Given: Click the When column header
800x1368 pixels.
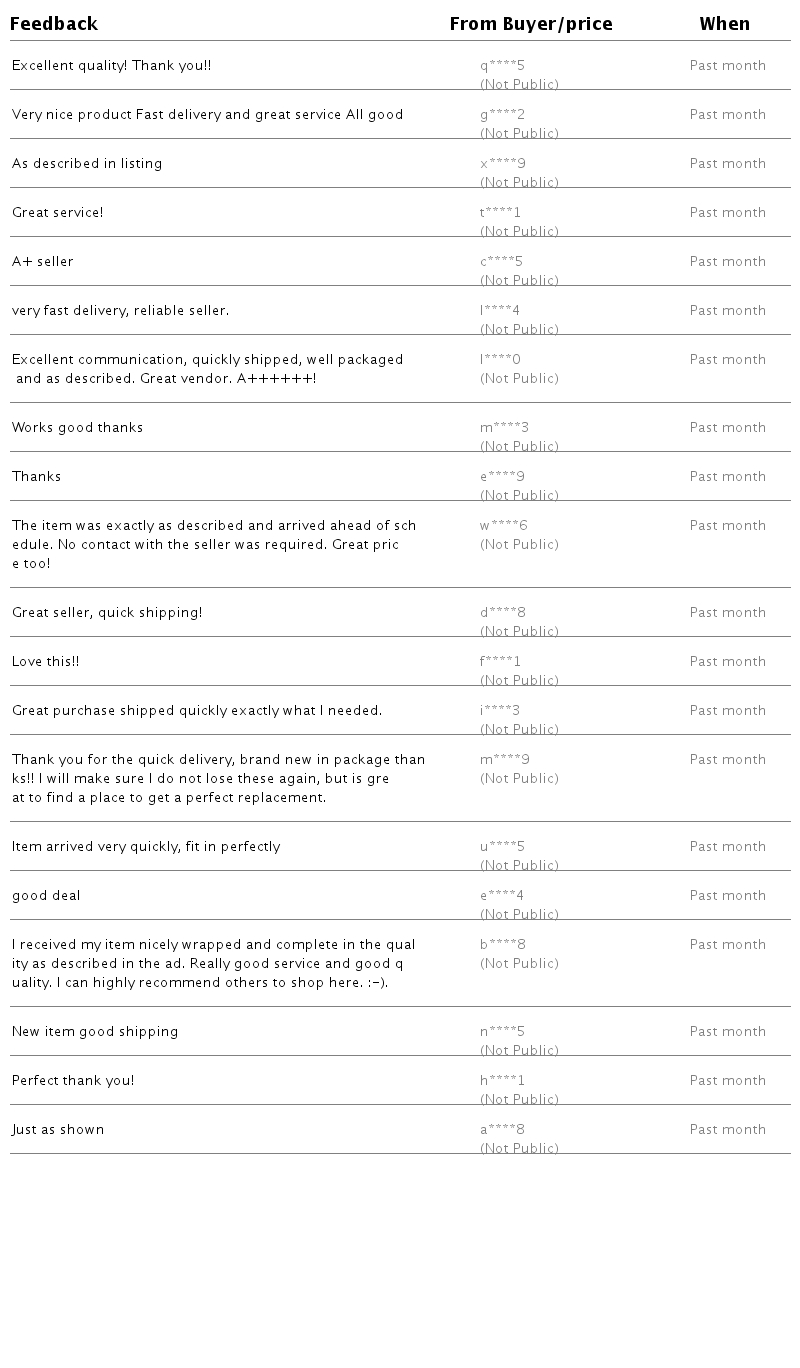Looking at the screenshot, I should pos(725,24).
